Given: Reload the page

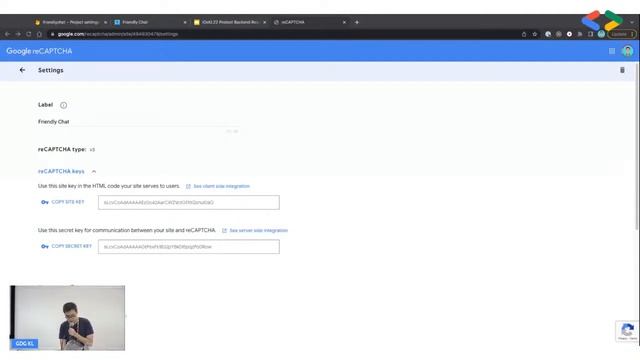Looking at the screenshot, I should [29, 34].
